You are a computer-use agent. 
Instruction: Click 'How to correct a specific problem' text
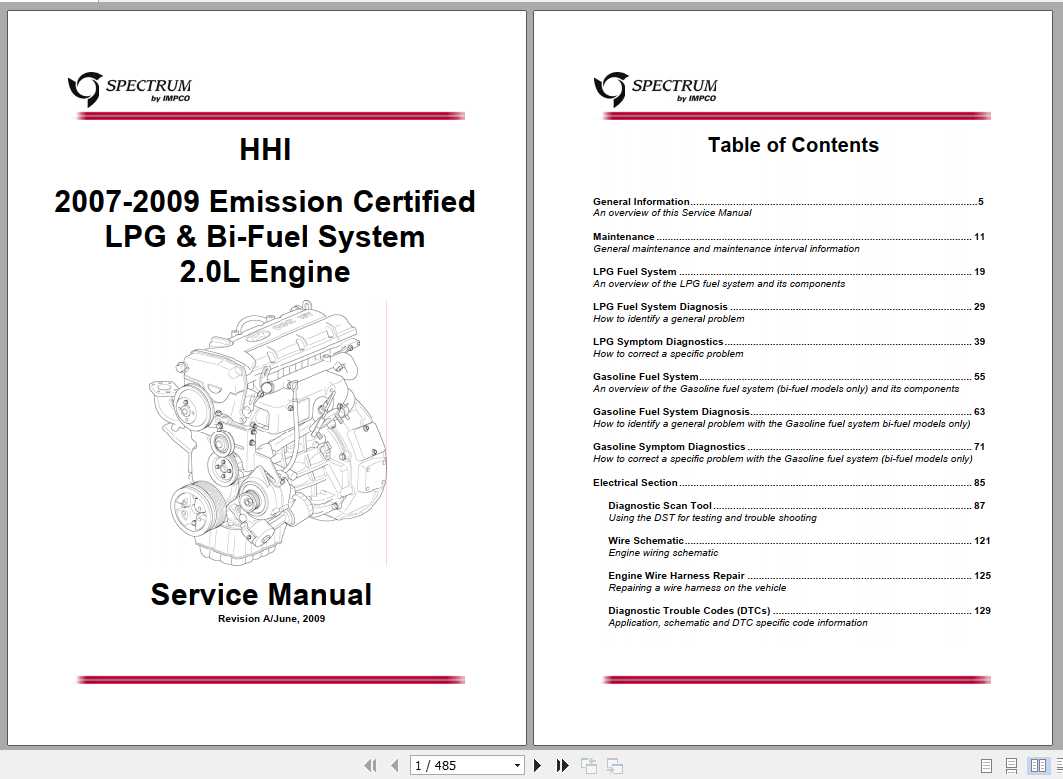(x=668, y=354)
